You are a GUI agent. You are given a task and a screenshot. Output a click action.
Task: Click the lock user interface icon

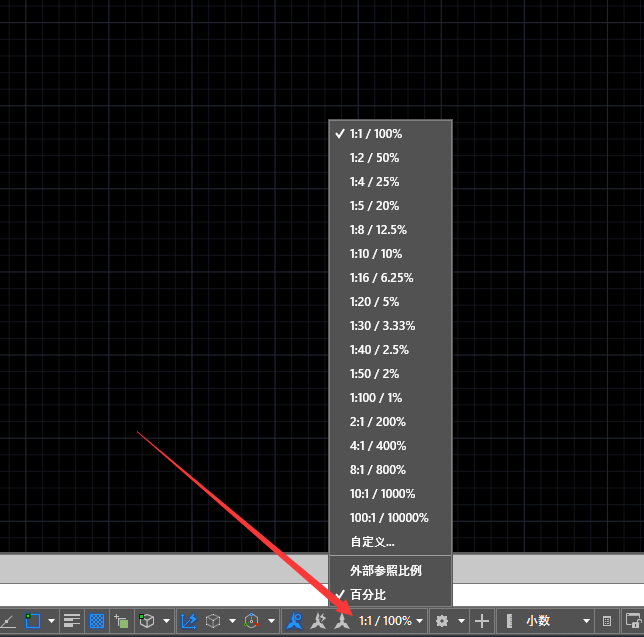click(x=633, y=621)
